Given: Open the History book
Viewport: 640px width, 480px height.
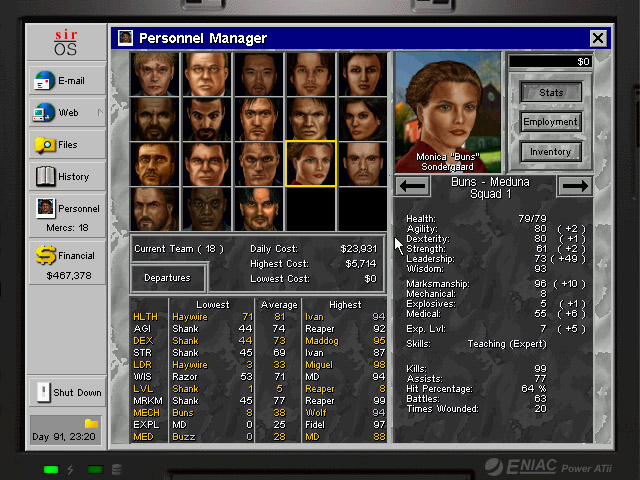Looking at the screenshot, I should pyautogui.click(x=67, y=176).
